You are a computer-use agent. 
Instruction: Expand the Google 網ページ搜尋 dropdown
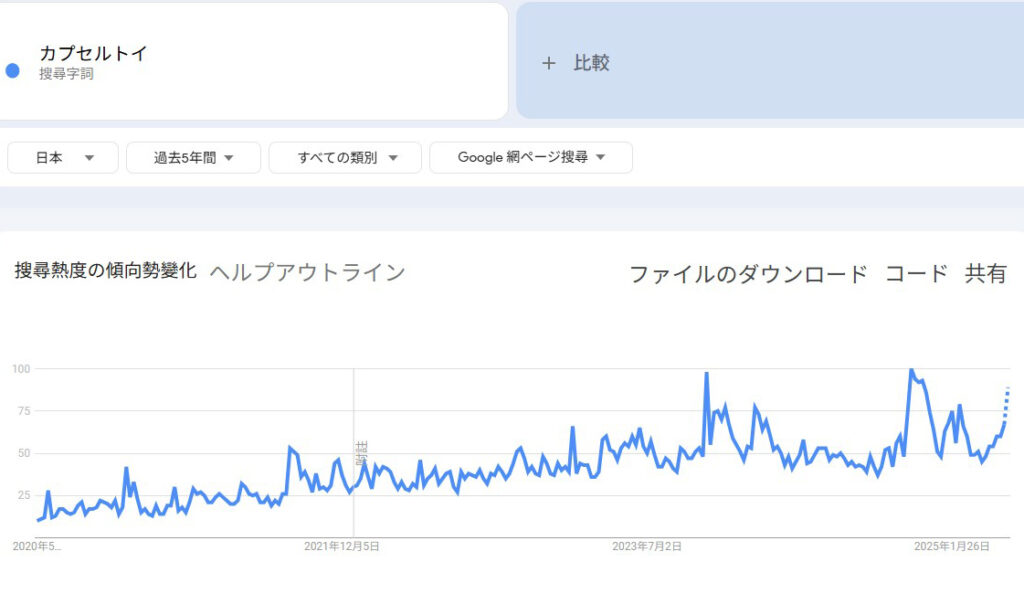click(531, 158)
